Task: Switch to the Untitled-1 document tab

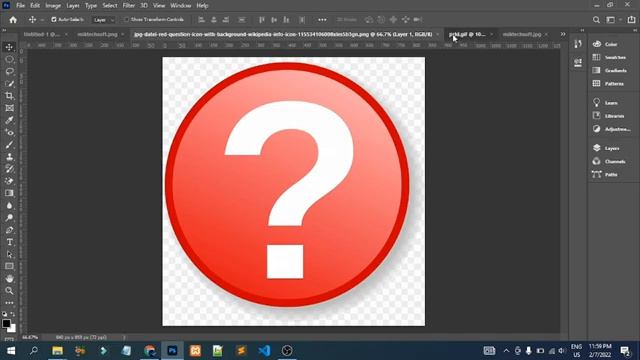Action: pyautogui.click(x=42, y=34)
